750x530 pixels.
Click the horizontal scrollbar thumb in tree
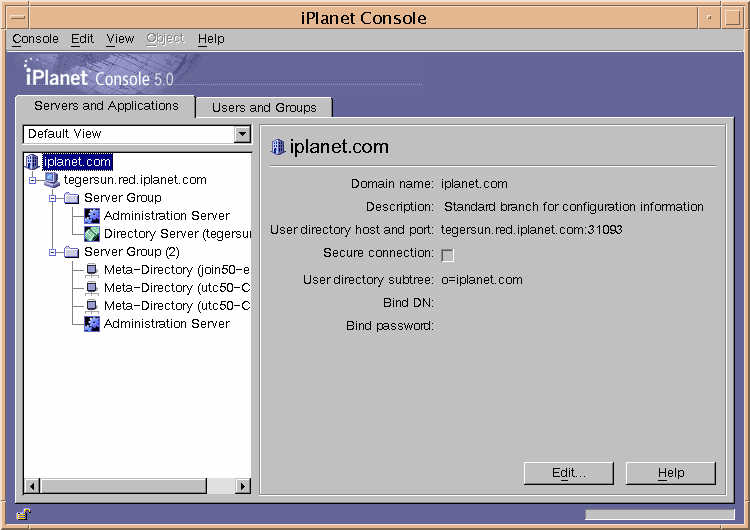[124, 486]
